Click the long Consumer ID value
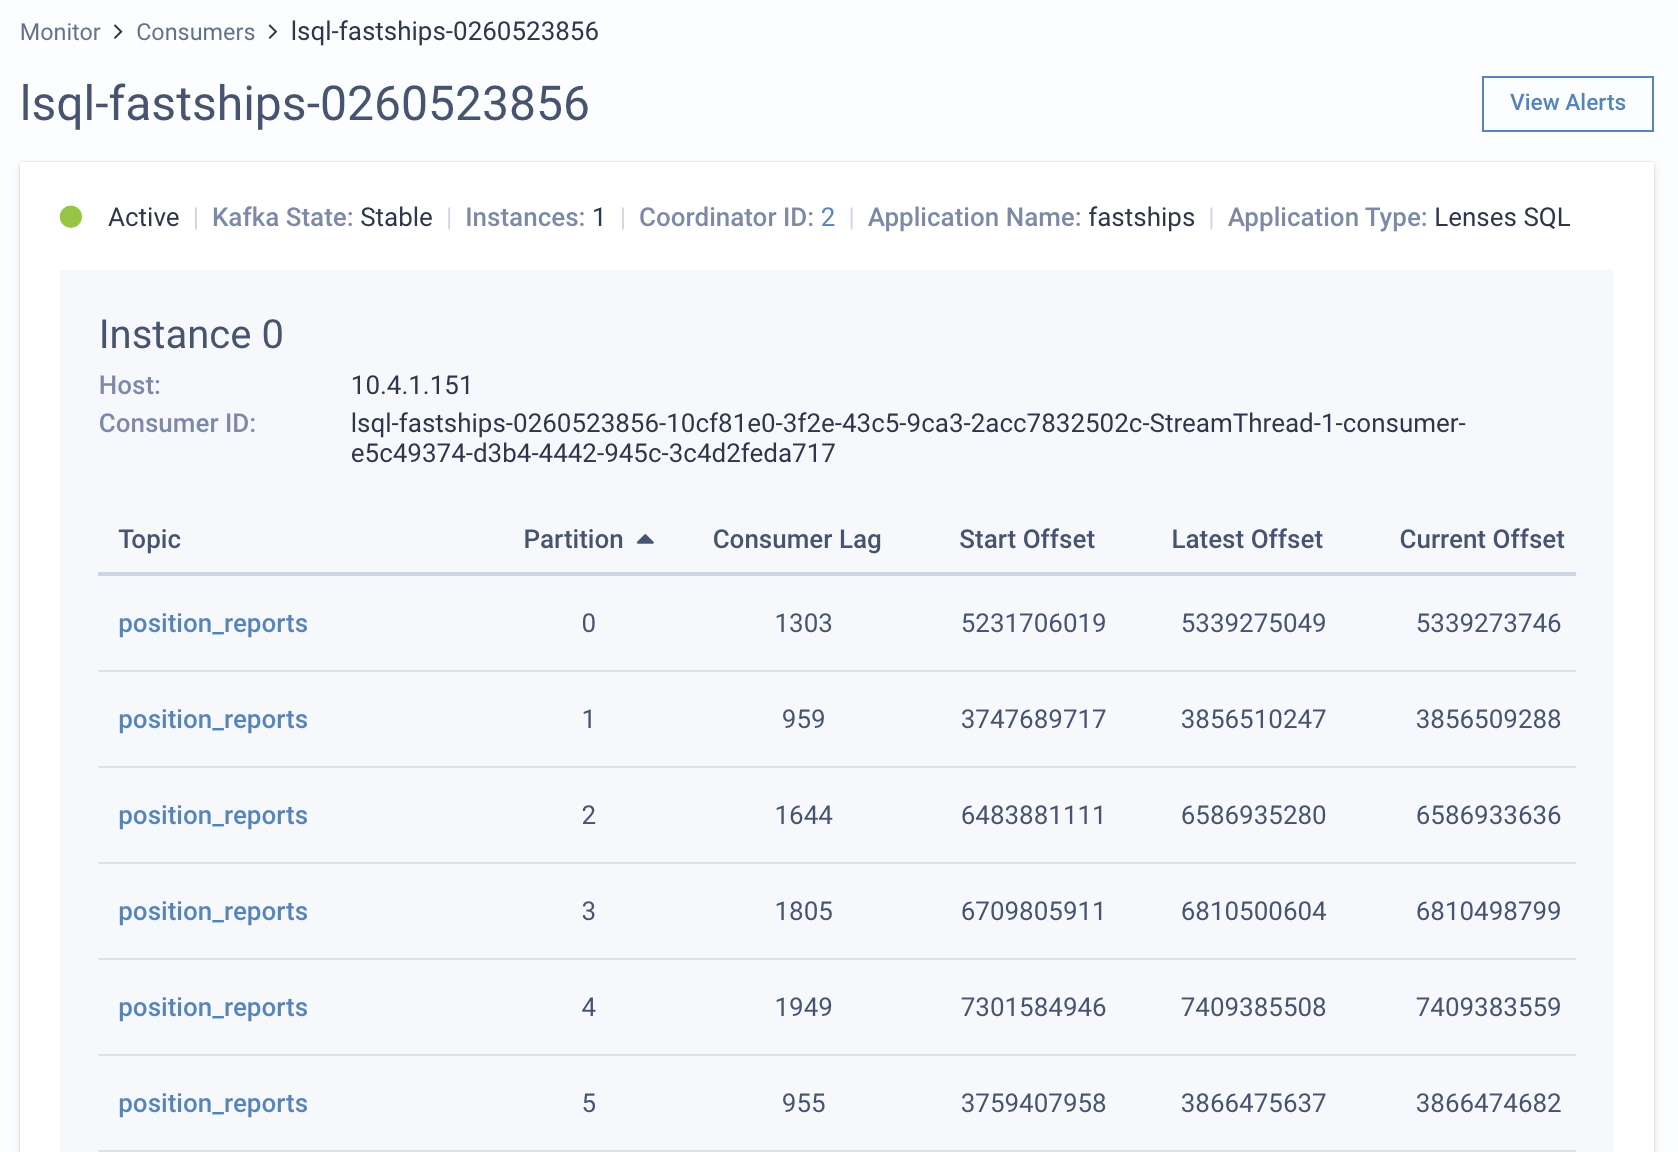1678x1152 pixels. pos(908,438)
